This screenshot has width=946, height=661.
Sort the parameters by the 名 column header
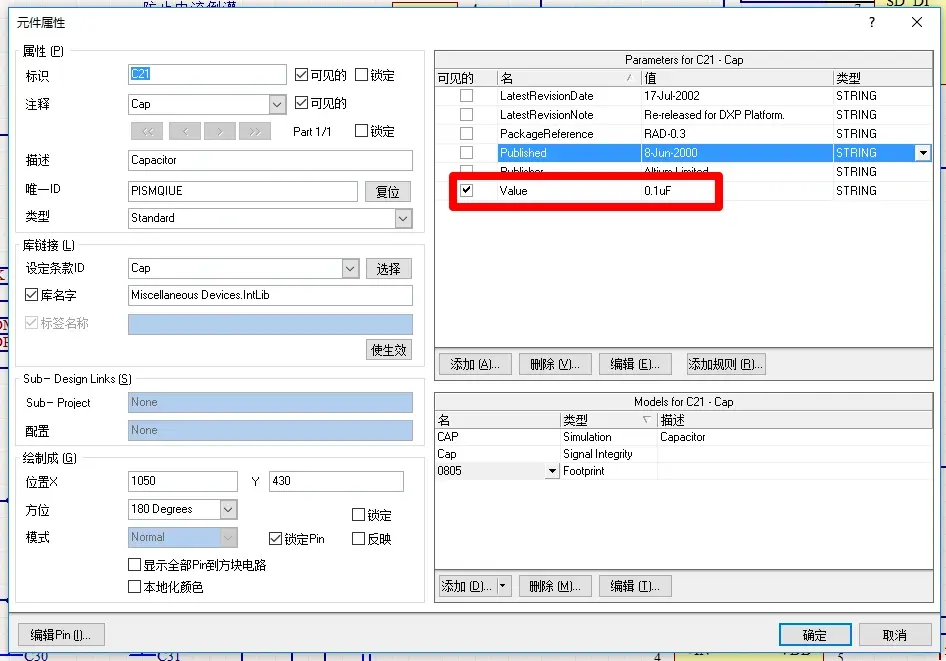pos(568,78)
